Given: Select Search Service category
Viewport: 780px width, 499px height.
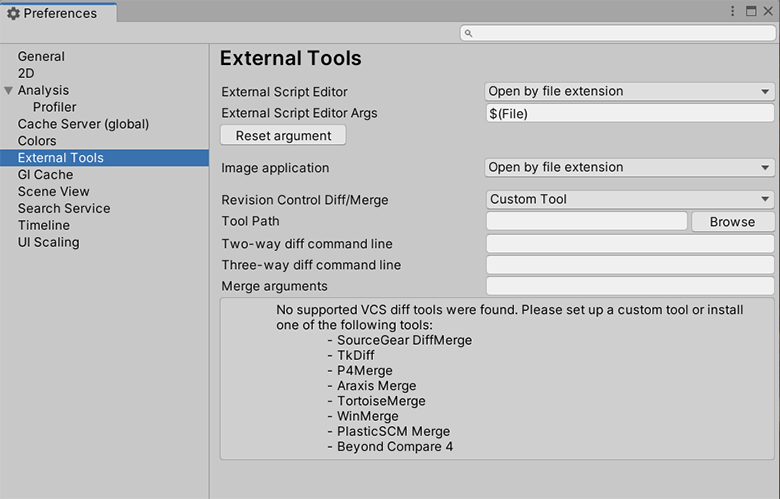Looking at the screenshot, I should coord(64,208).
